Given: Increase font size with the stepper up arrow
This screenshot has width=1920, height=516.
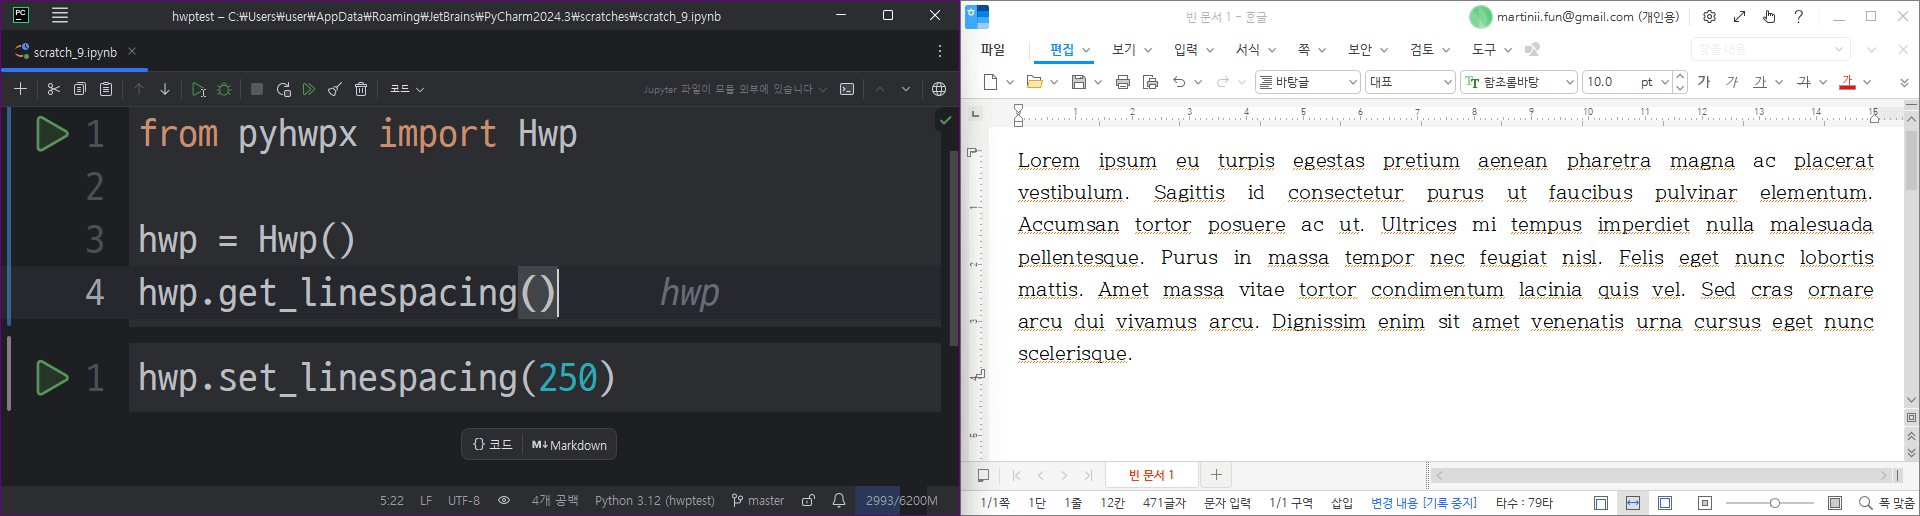Looking at the screenshot, I should click(x=1680, y=77).
